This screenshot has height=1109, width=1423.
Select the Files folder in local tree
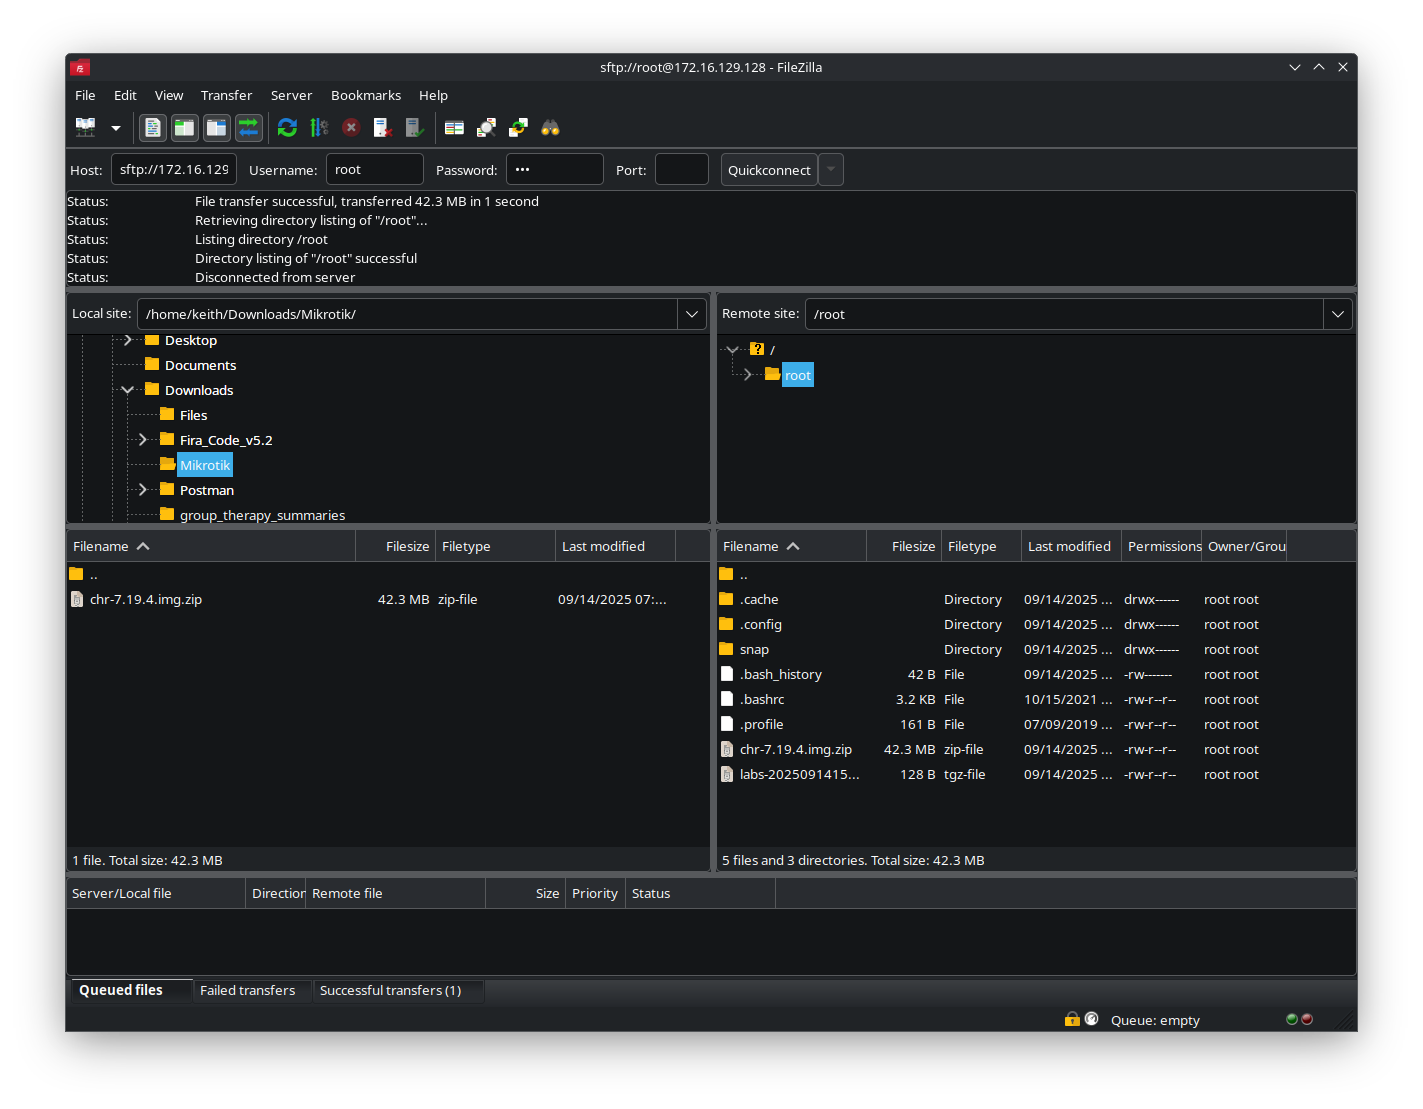(x=193, y=415)
